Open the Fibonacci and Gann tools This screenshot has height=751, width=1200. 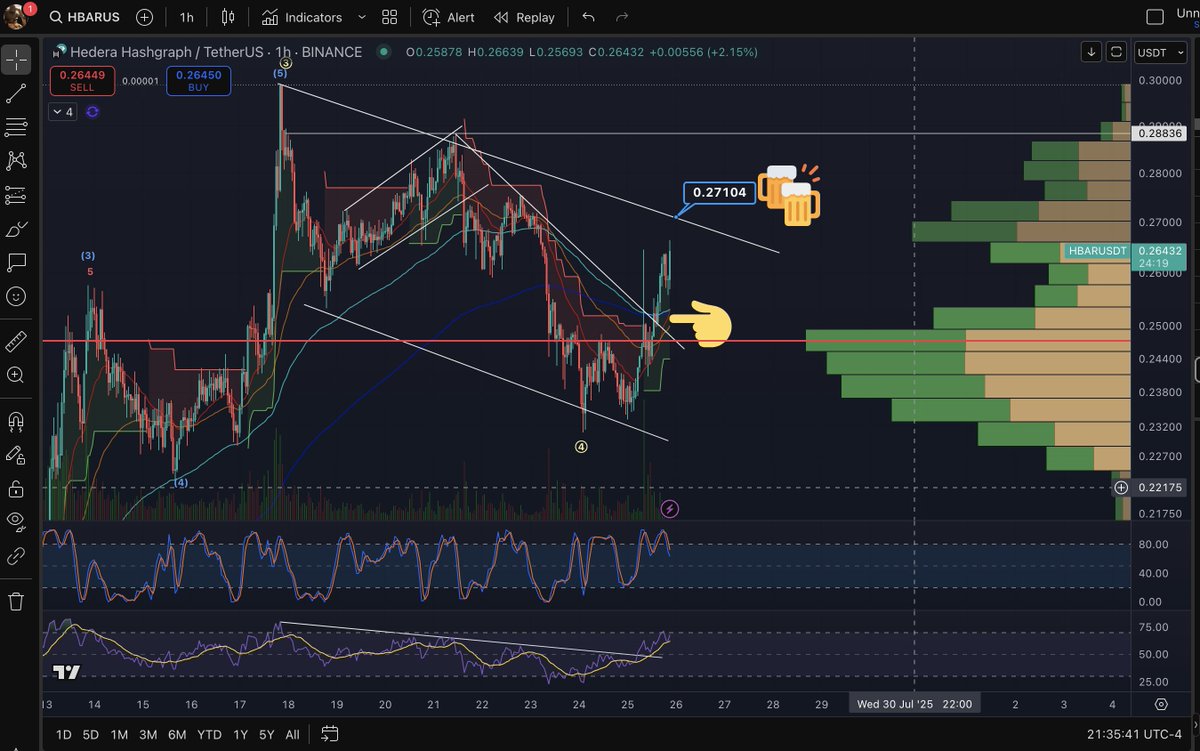16,127
